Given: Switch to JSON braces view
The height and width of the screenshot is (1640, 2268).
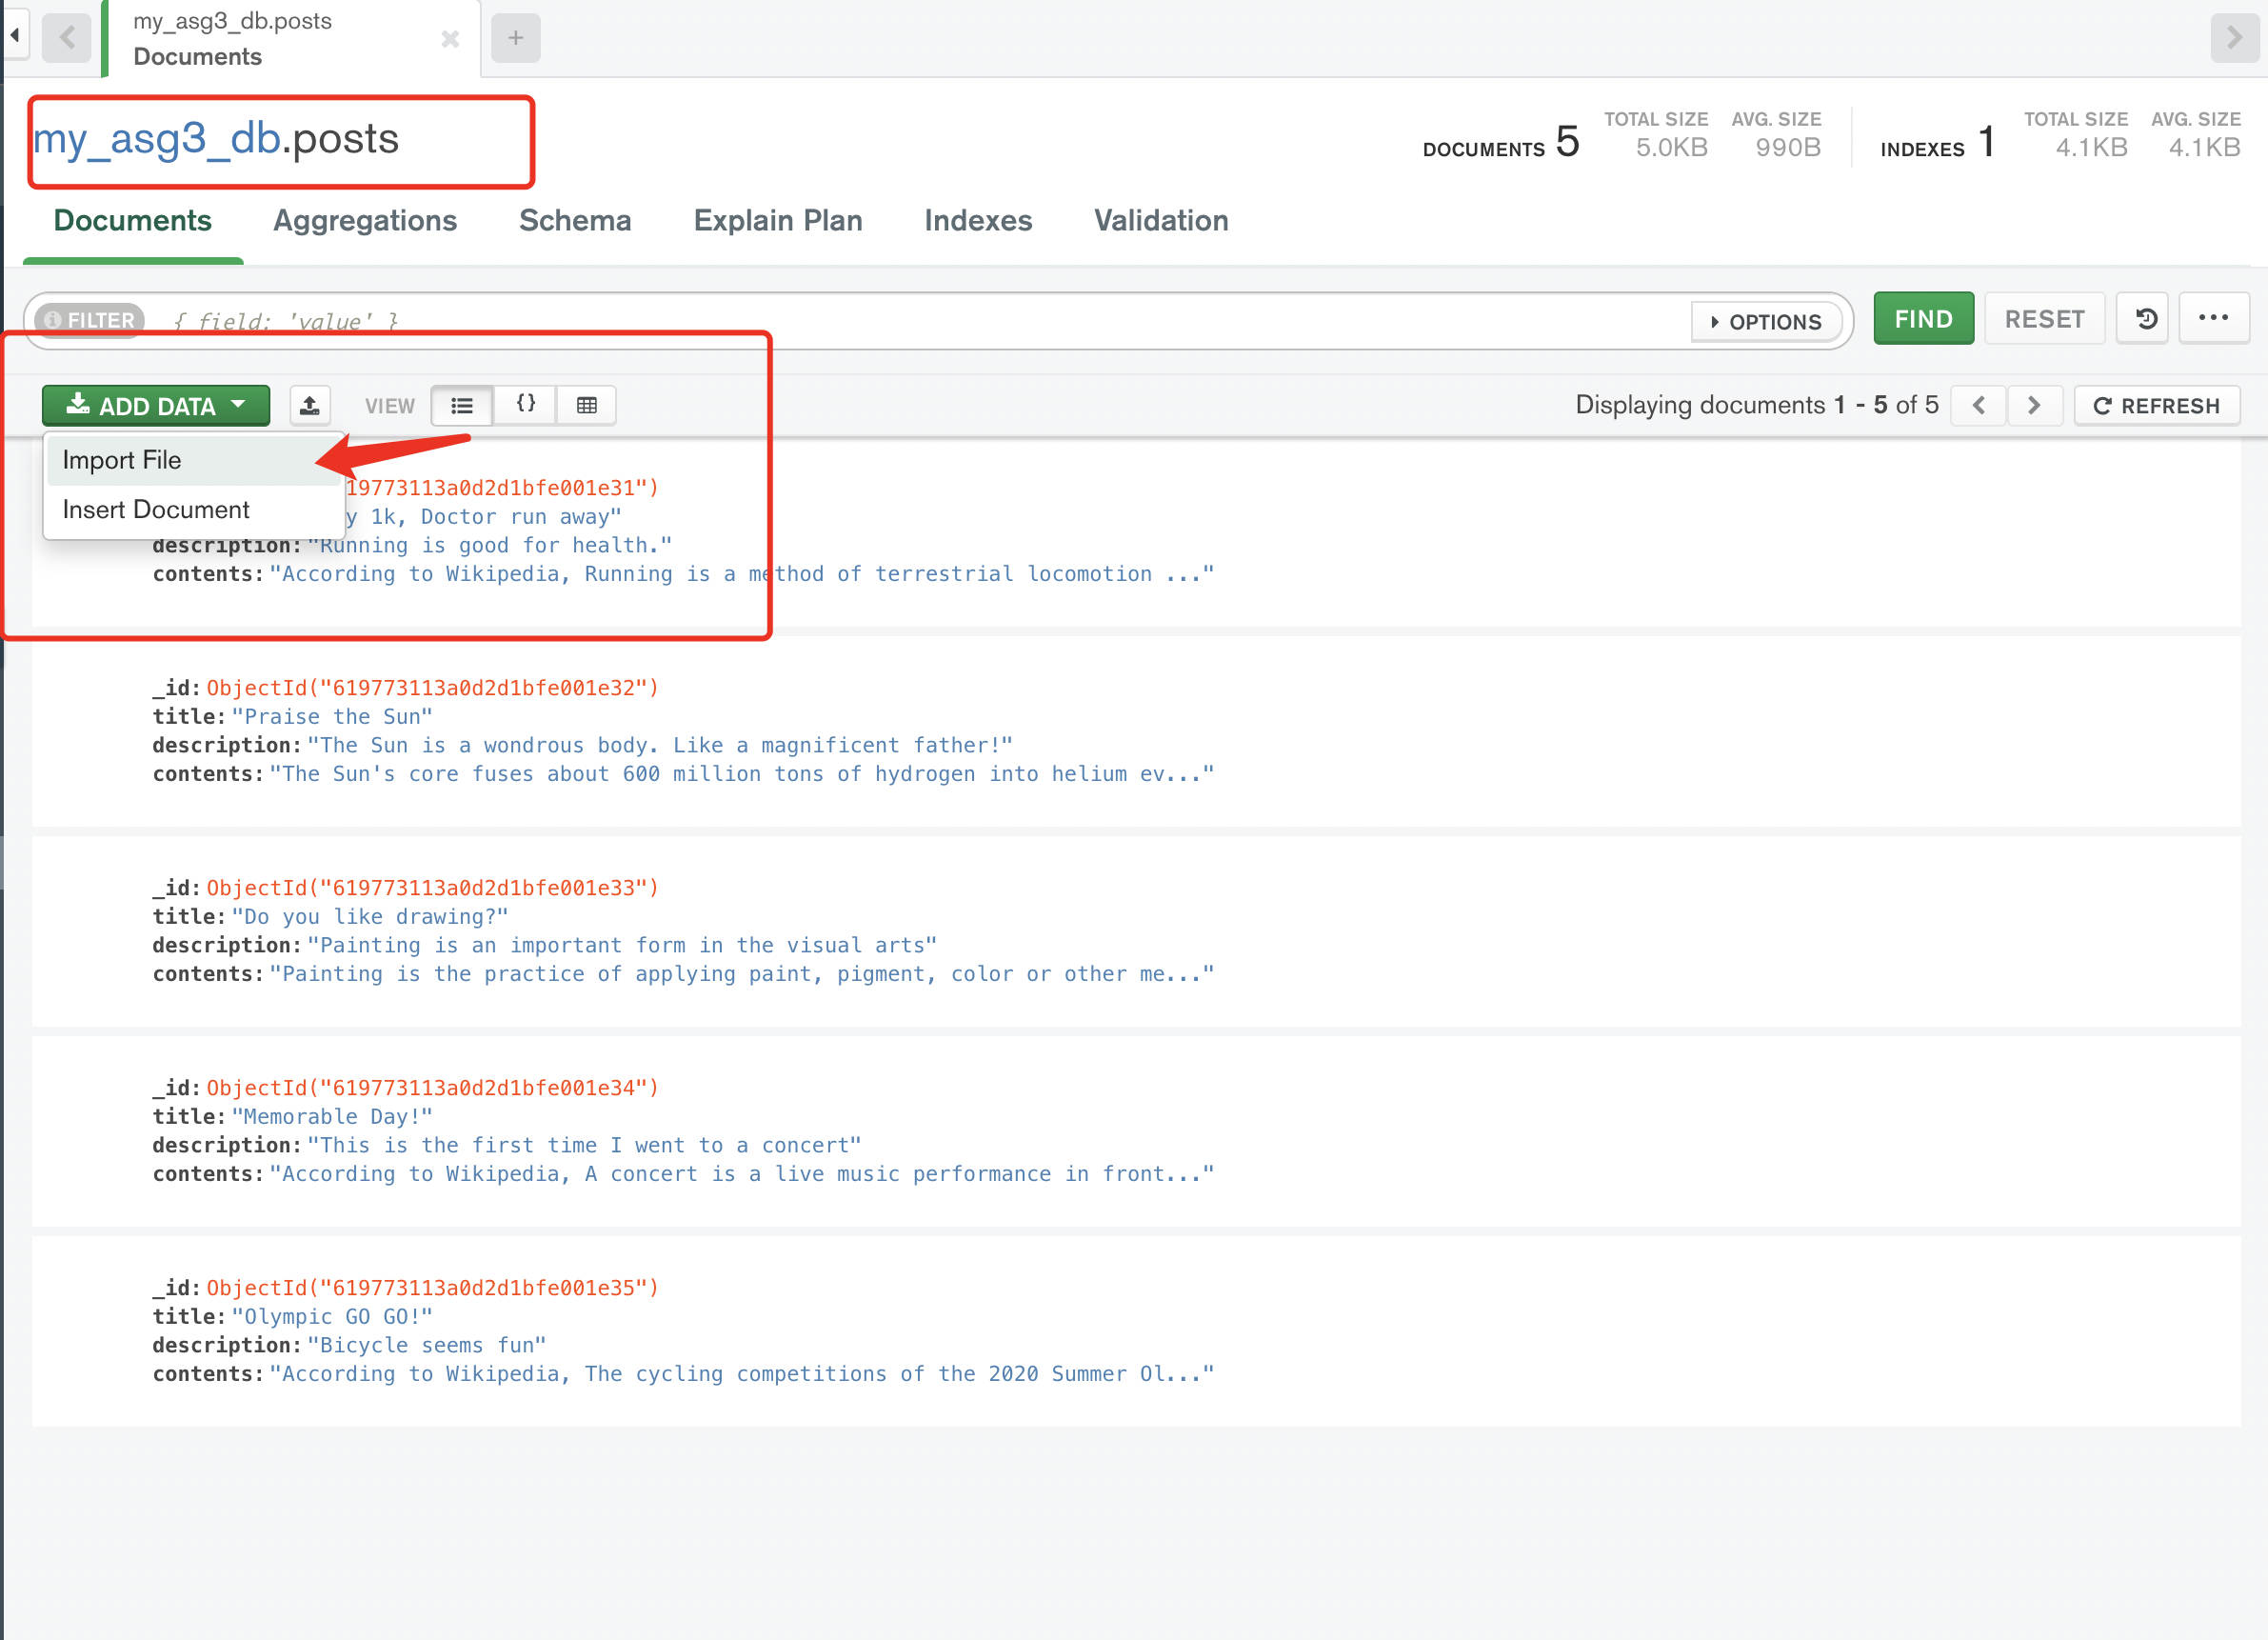Looking at the screenshot, I should [x=525, y=406].
